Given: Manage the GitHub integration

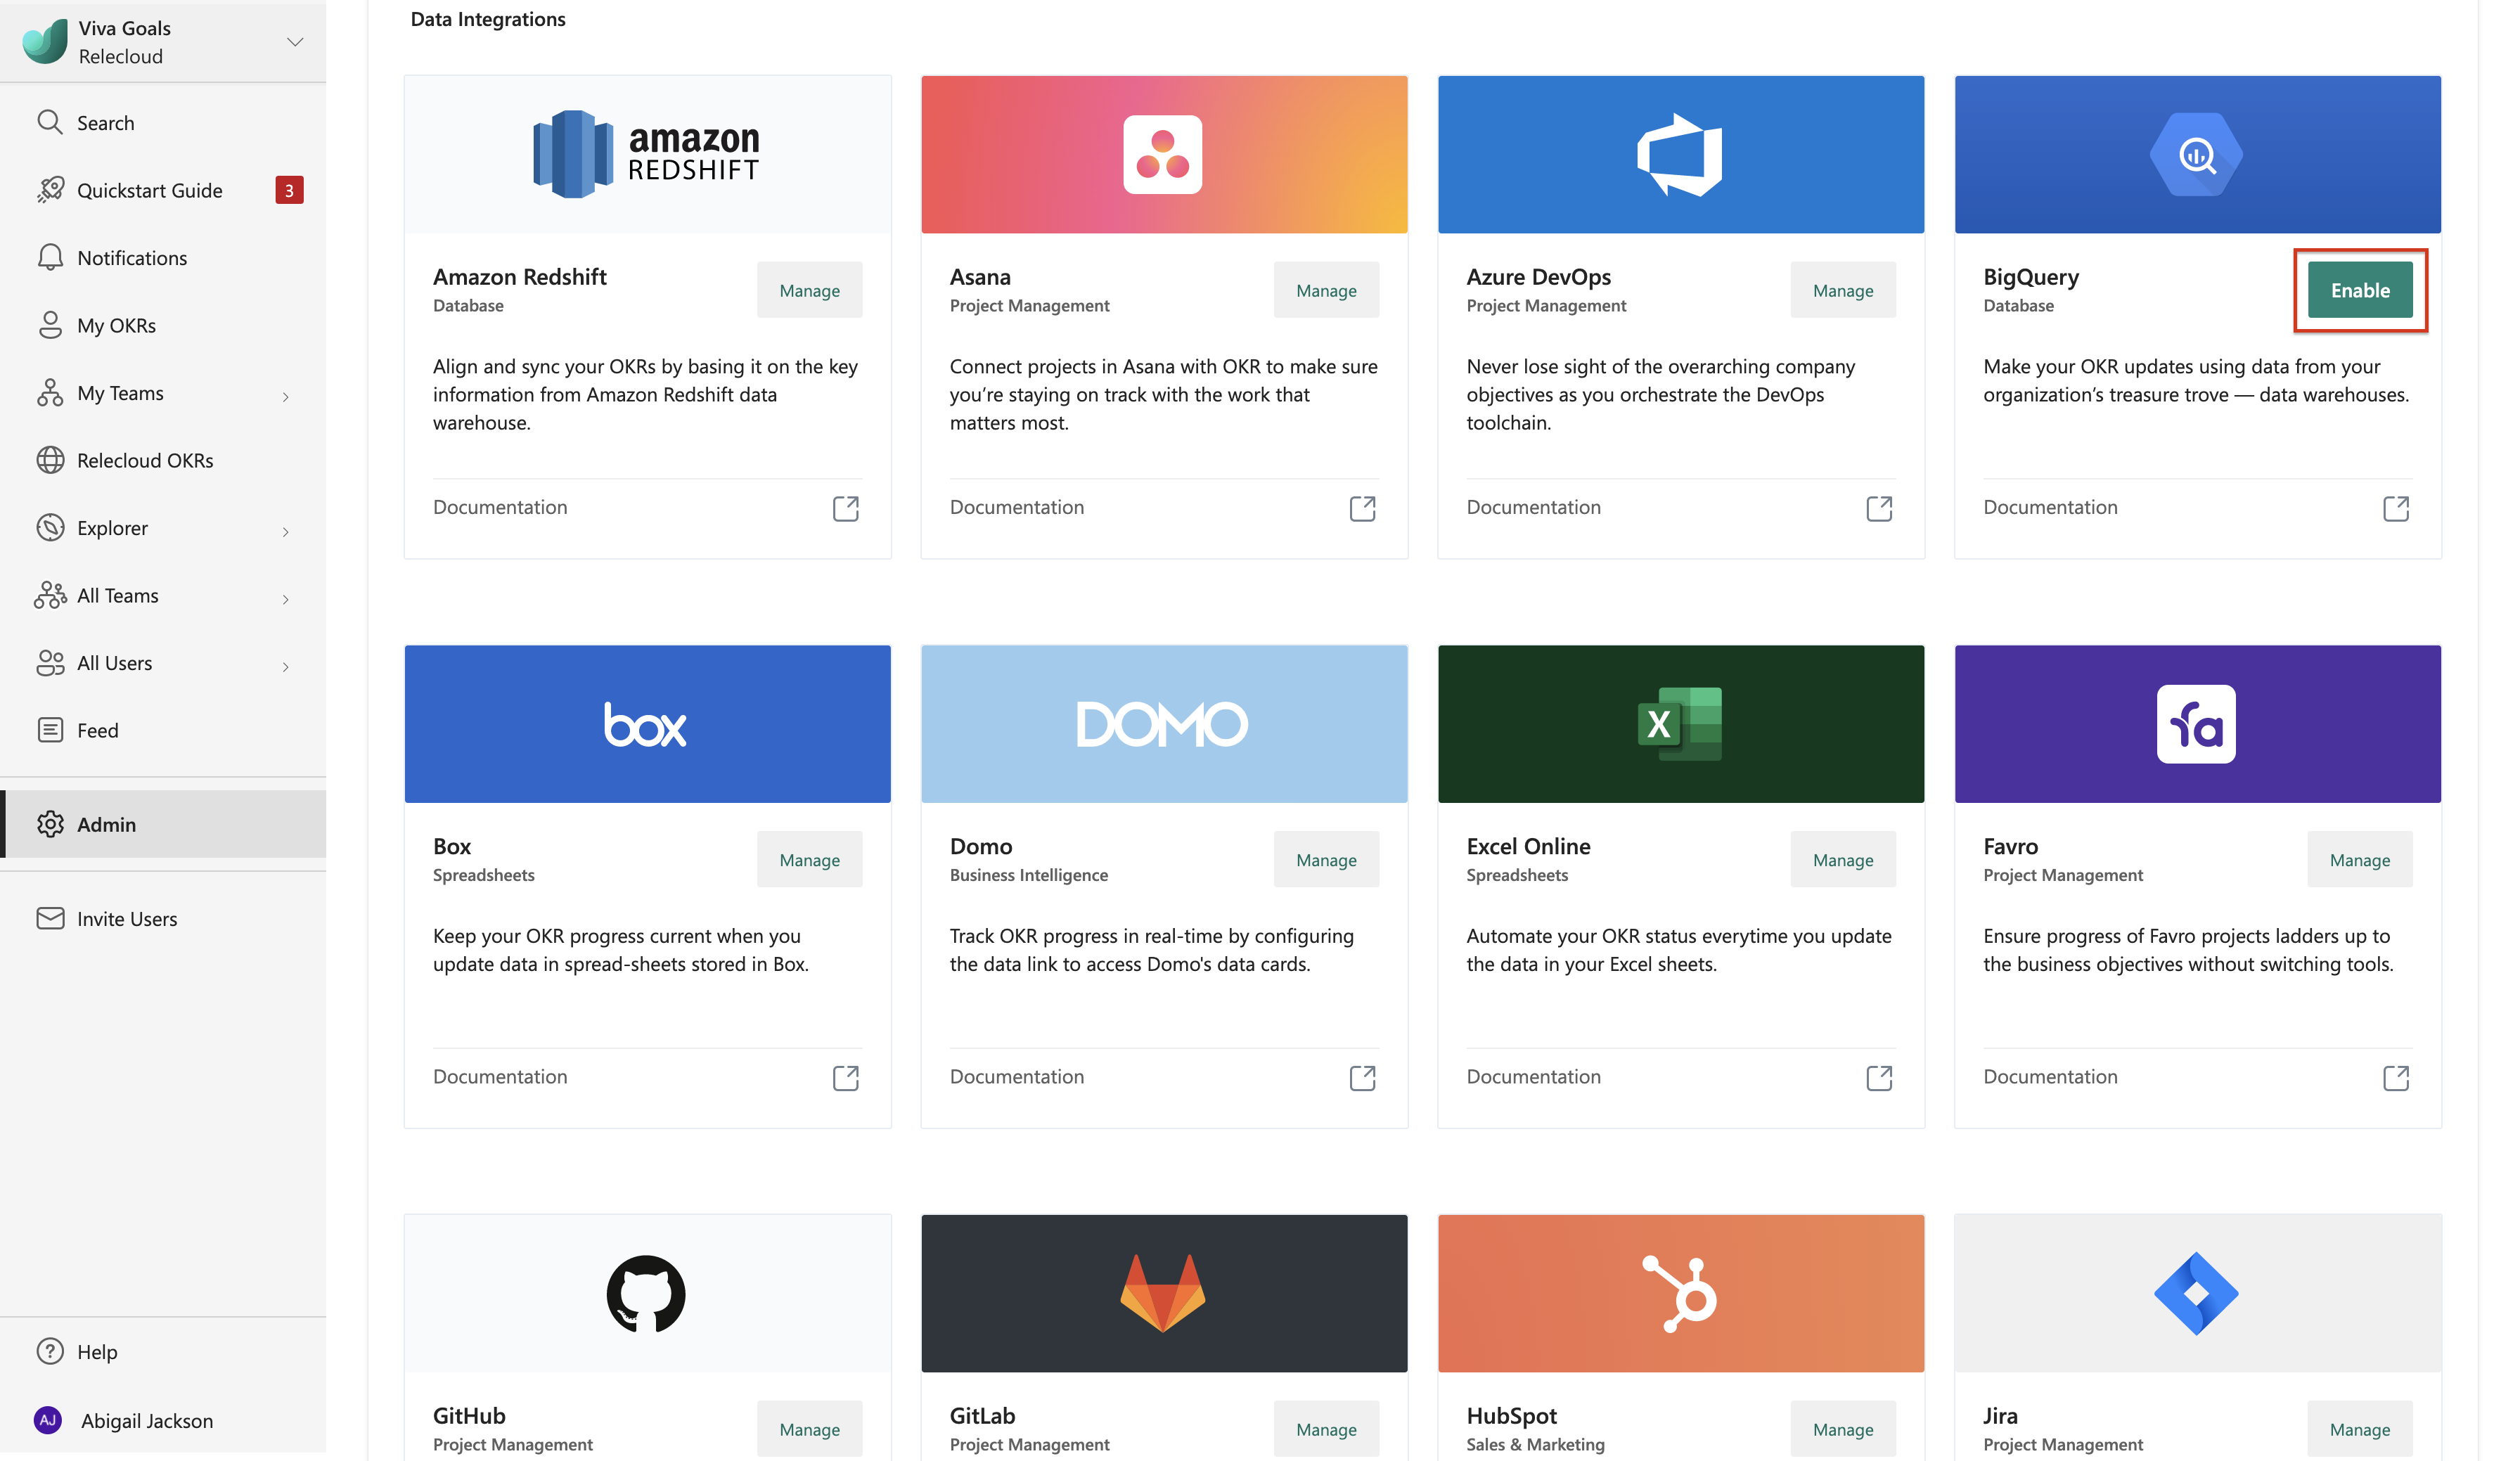Looking at the screenshot, I should click(x=810, y=1429).
